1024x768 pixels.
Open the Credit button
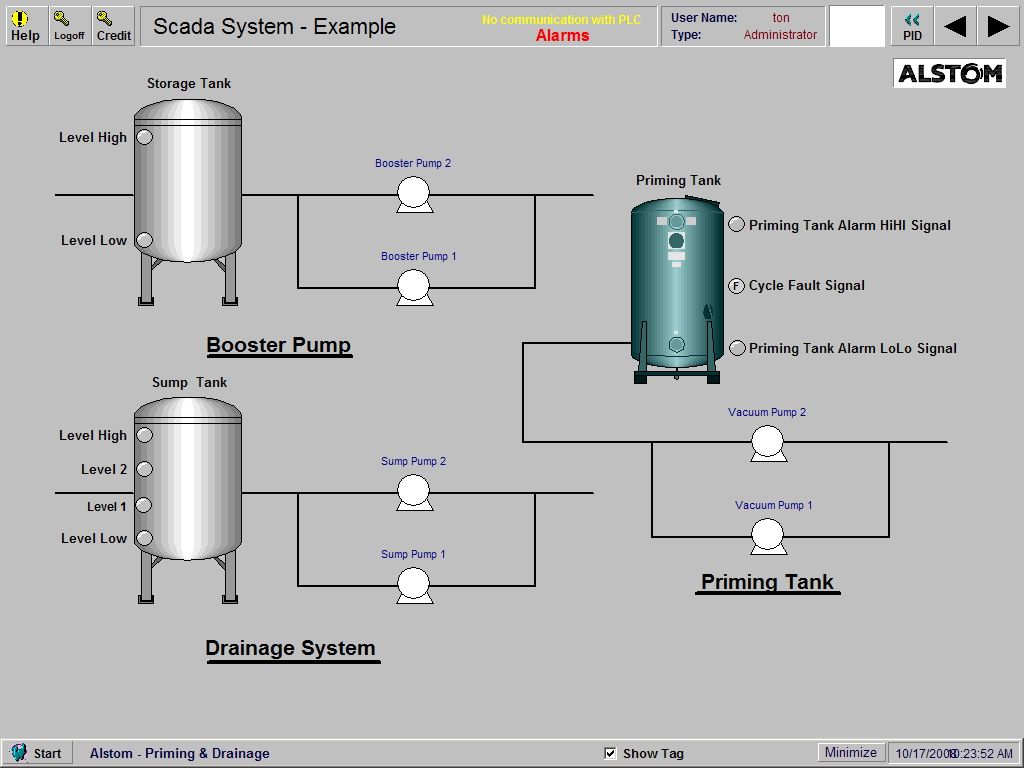tap(113, 26)
